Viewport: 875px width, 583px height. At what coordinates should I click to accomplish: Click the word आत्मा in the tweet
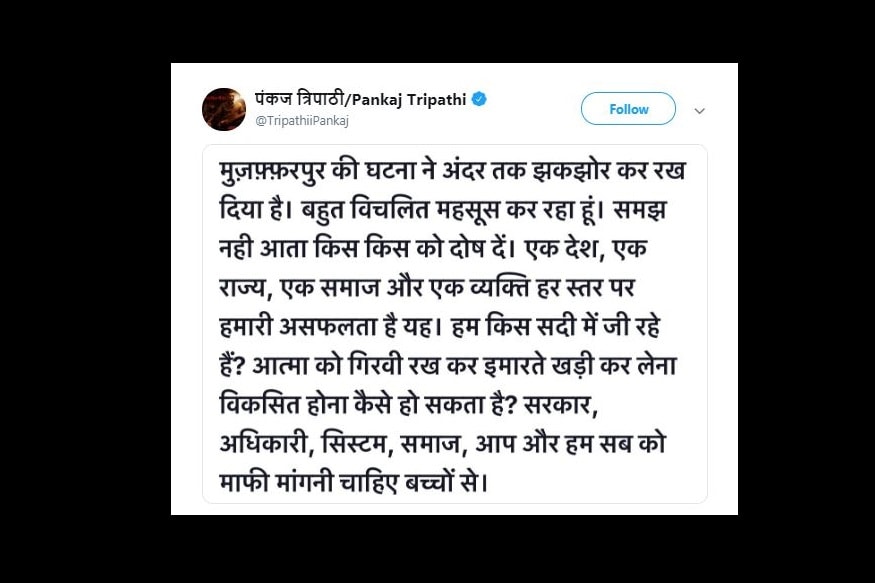point(279,366)
